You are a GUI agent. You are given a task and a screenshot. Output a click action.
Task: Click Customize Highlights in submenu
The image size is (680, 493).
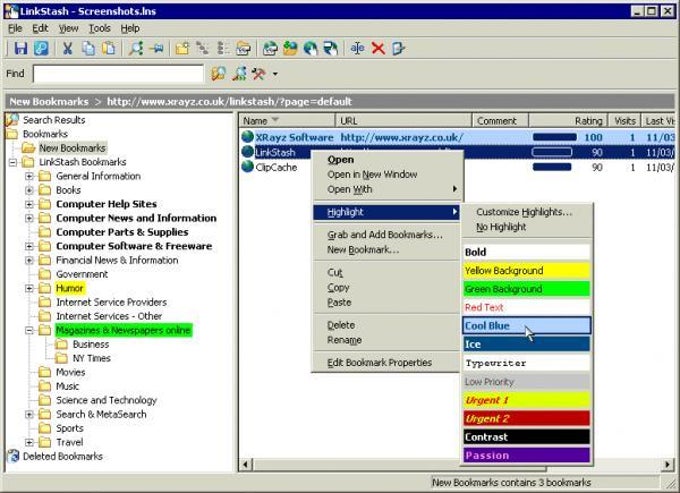[x=524, y=212]
